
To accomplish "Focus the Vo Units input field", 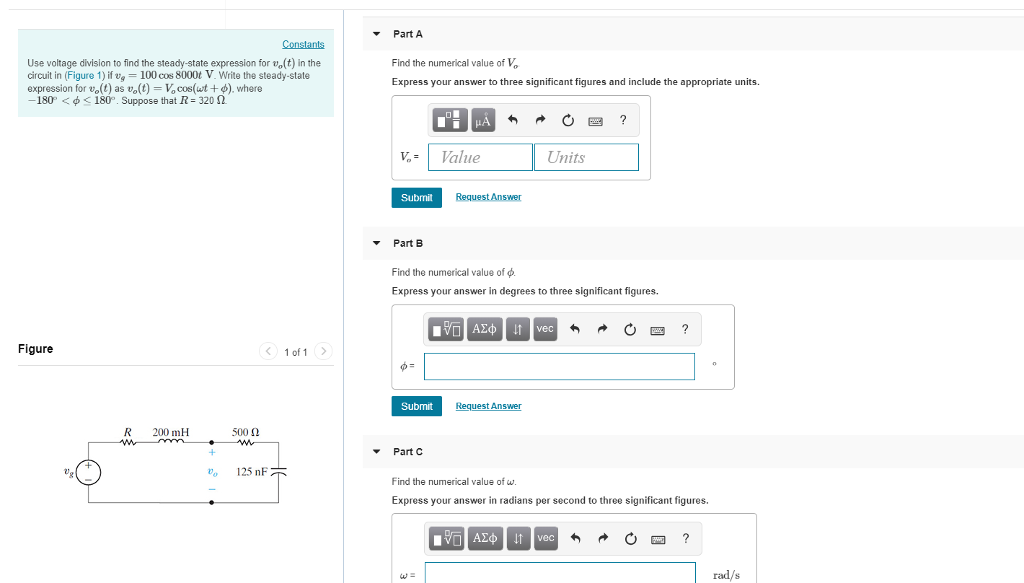I will pyautogui.click(x=586, y=157).
